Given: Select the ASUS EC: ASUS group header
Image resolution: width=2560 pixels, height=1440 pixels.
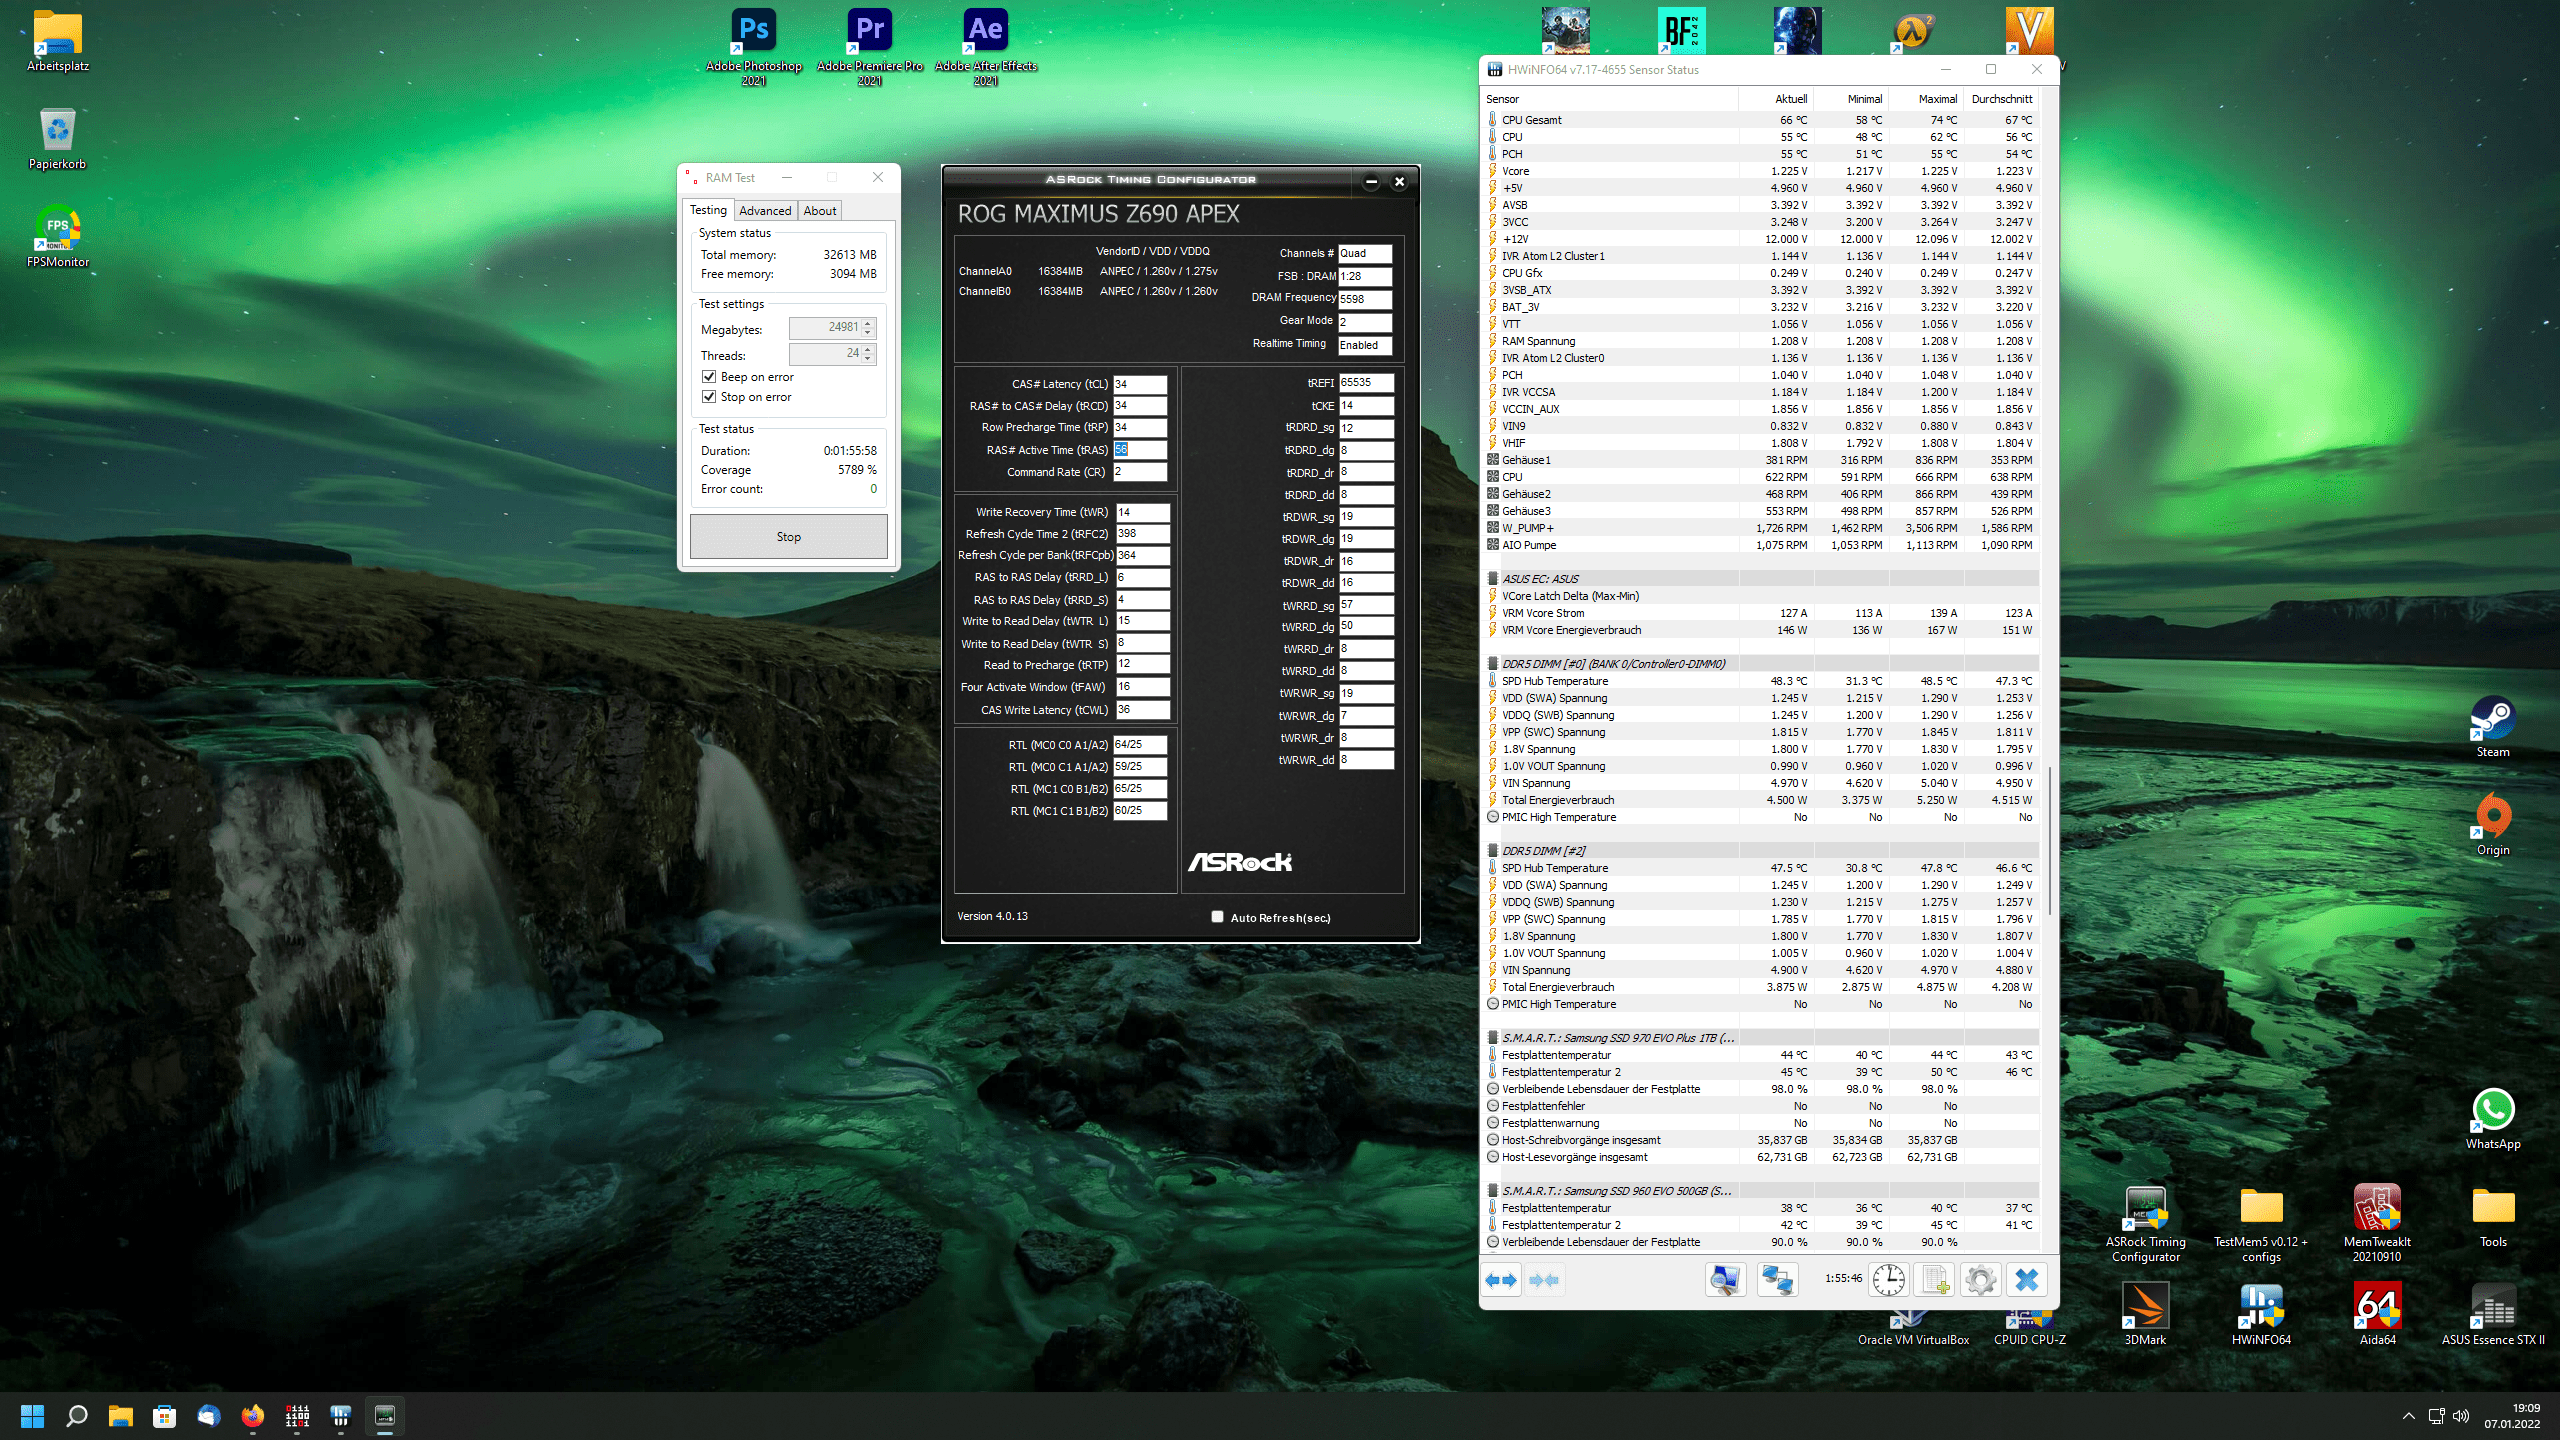Looking at the screenshot, I should coord(1760,579).
